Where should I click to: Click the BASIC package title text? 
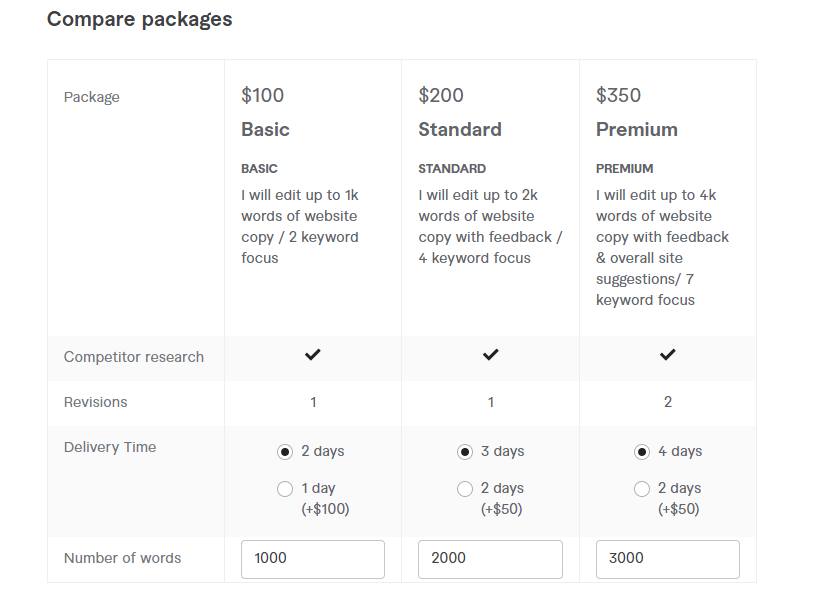(x=258, y=168)
